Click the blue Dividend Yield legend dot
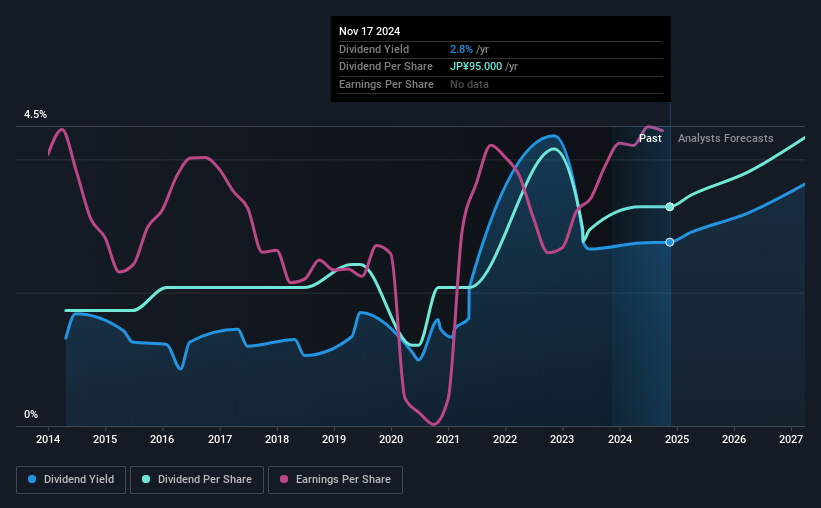Screen dimensions: 821x508 coord(32,479)
